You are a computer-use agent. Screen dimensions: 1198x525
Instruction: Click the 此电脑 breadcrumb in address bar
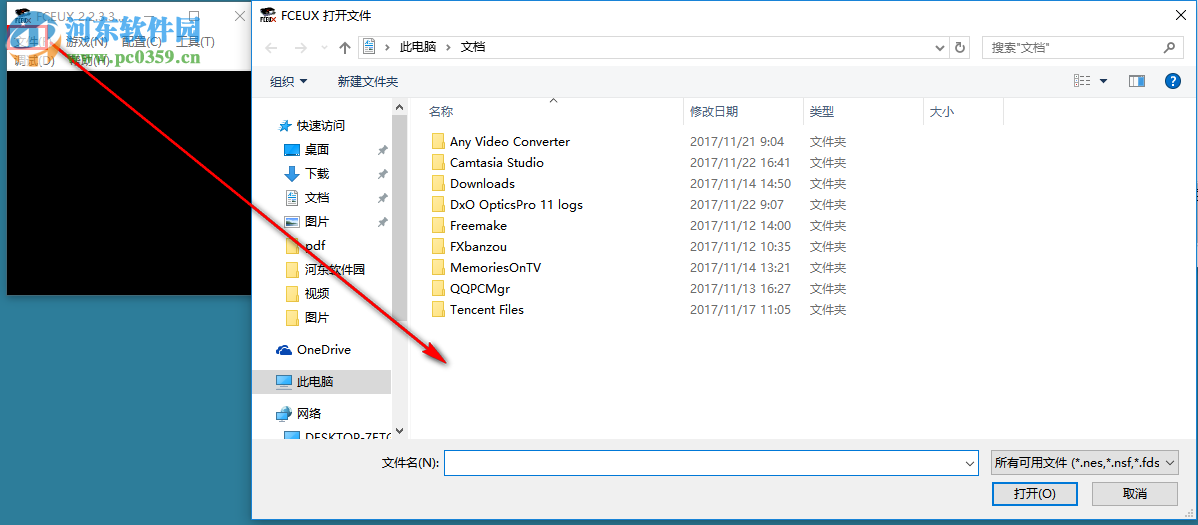point(417,47)
